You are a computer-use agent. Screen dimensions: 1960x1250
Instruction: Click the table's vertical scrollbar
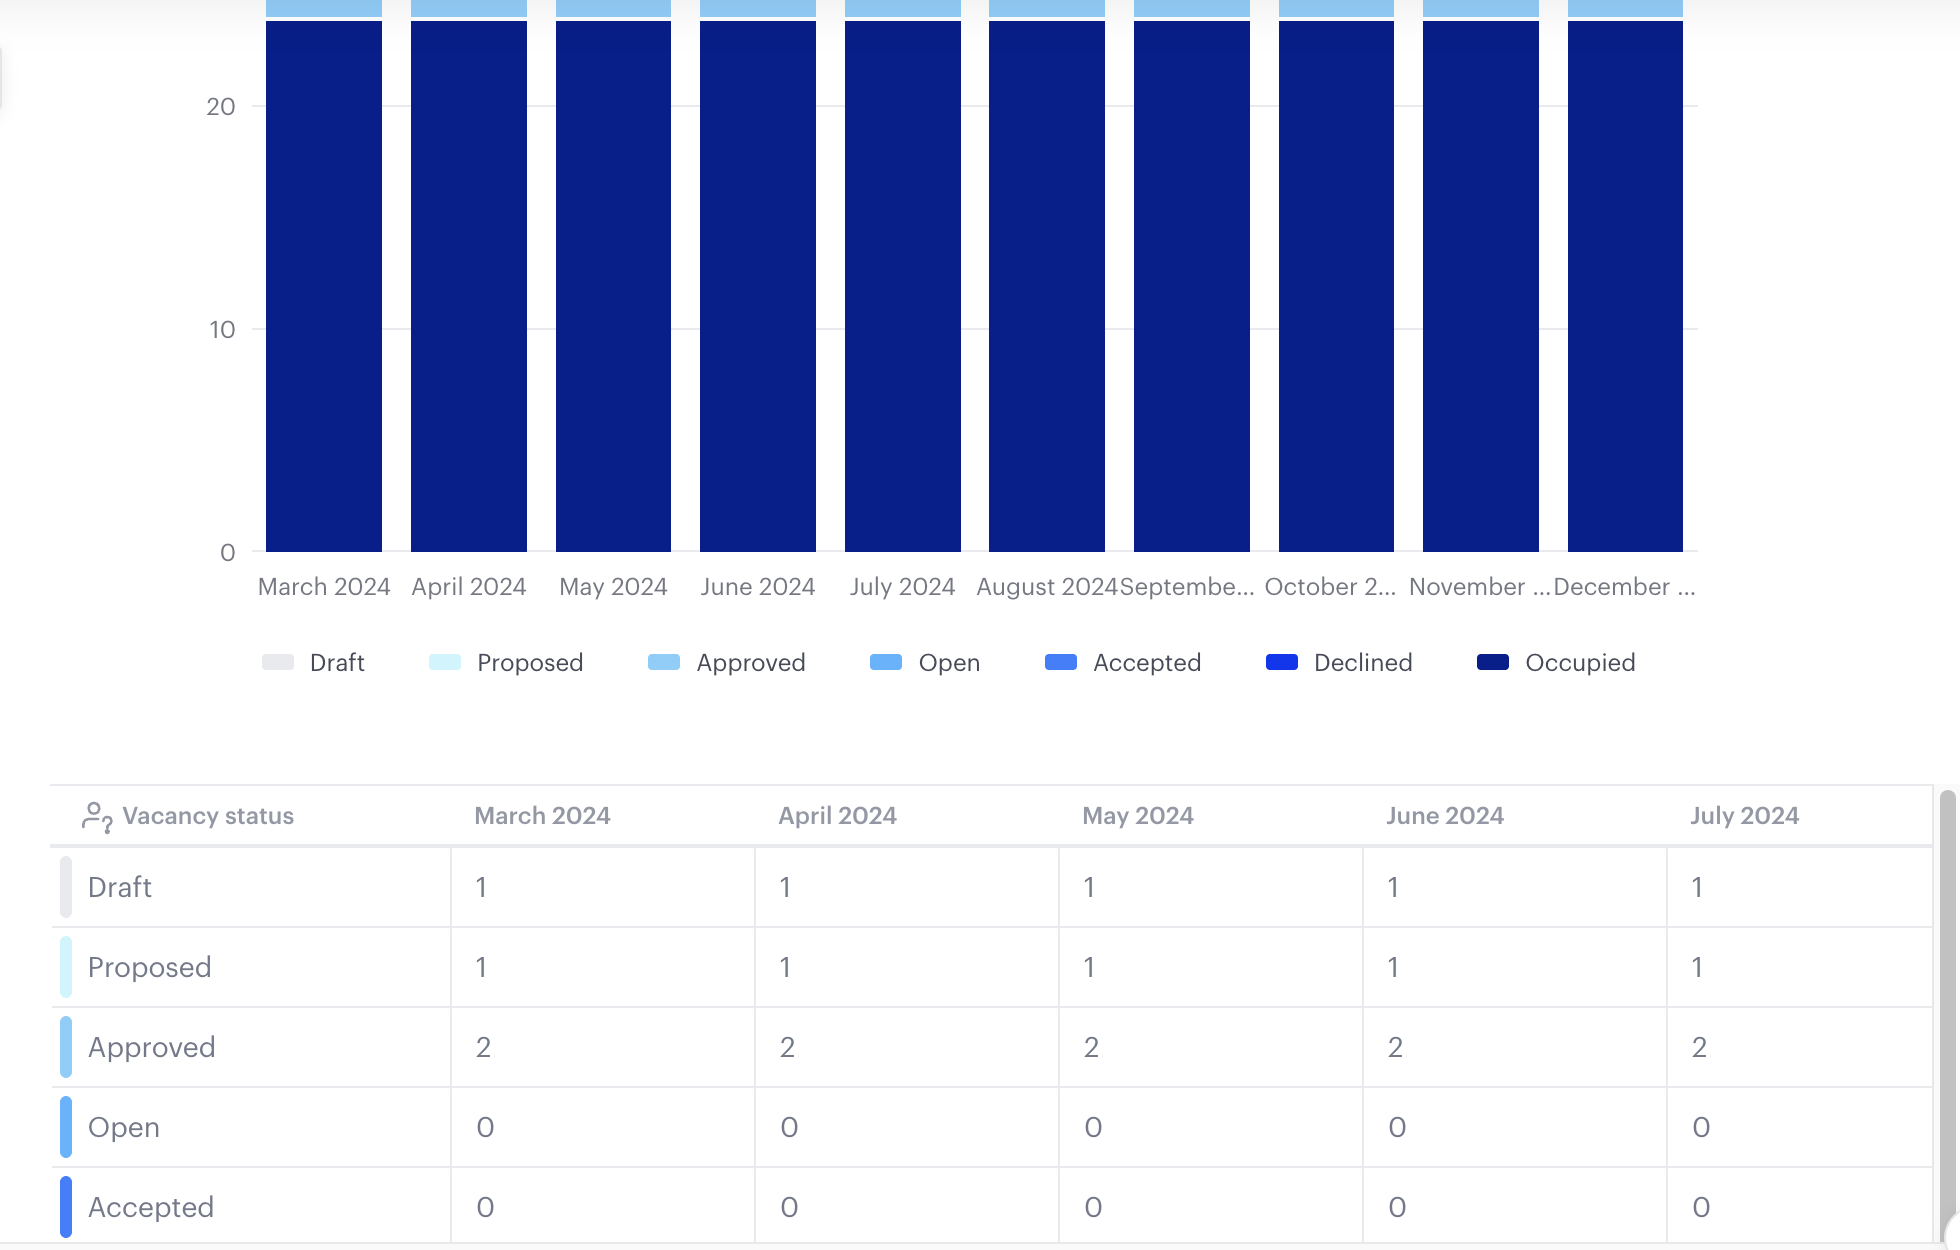coord(1946,1000)
